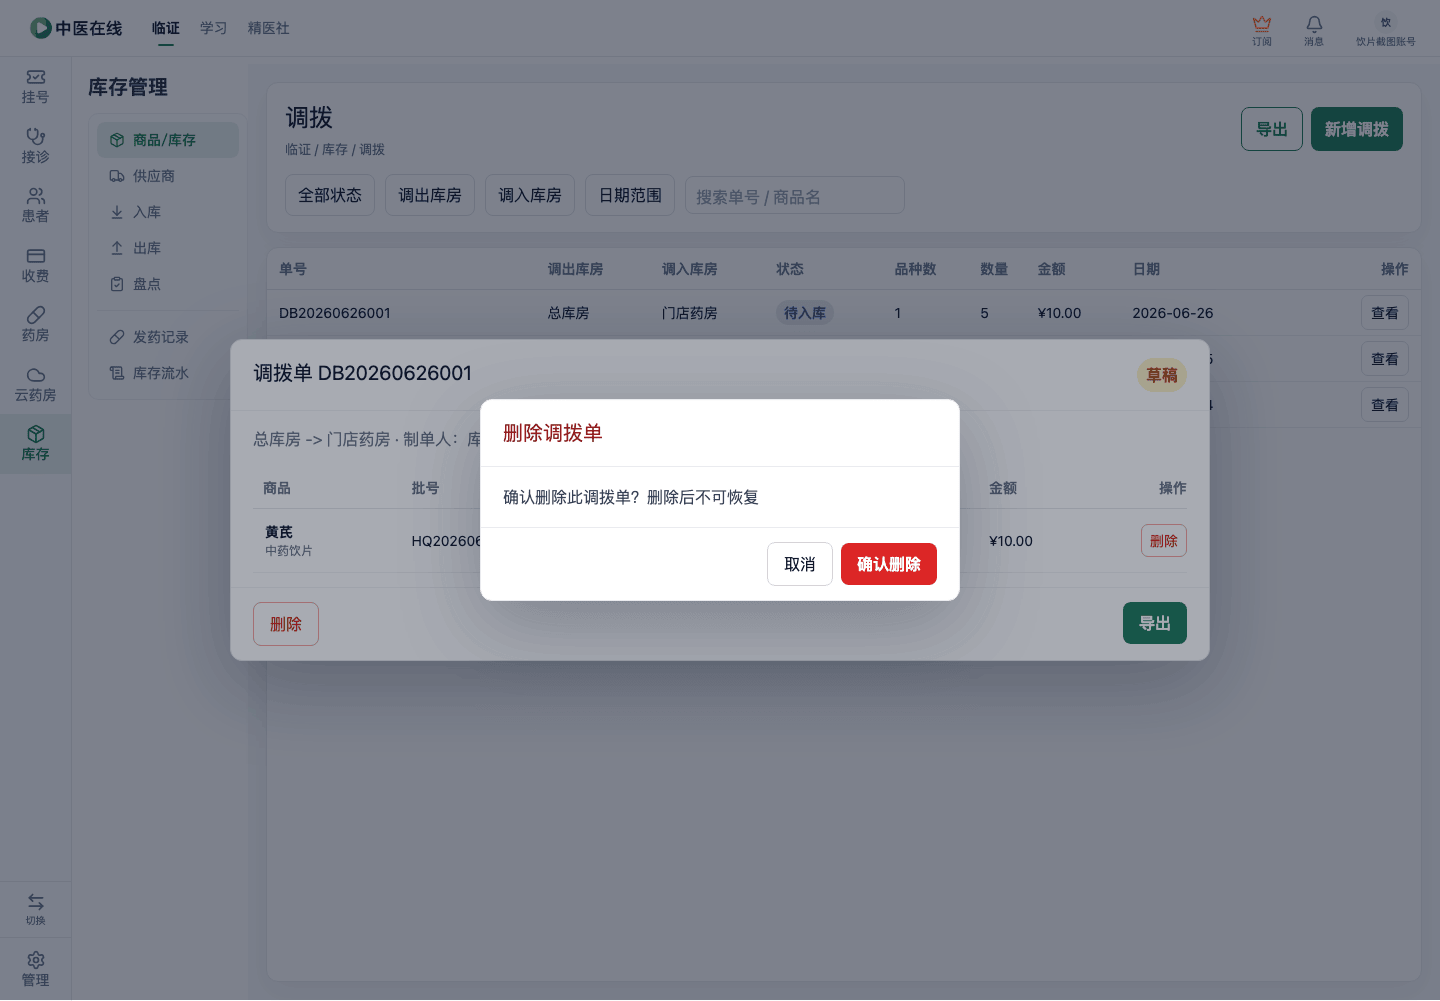
Task: Click the red 确认删除 button
Action: 889,564
